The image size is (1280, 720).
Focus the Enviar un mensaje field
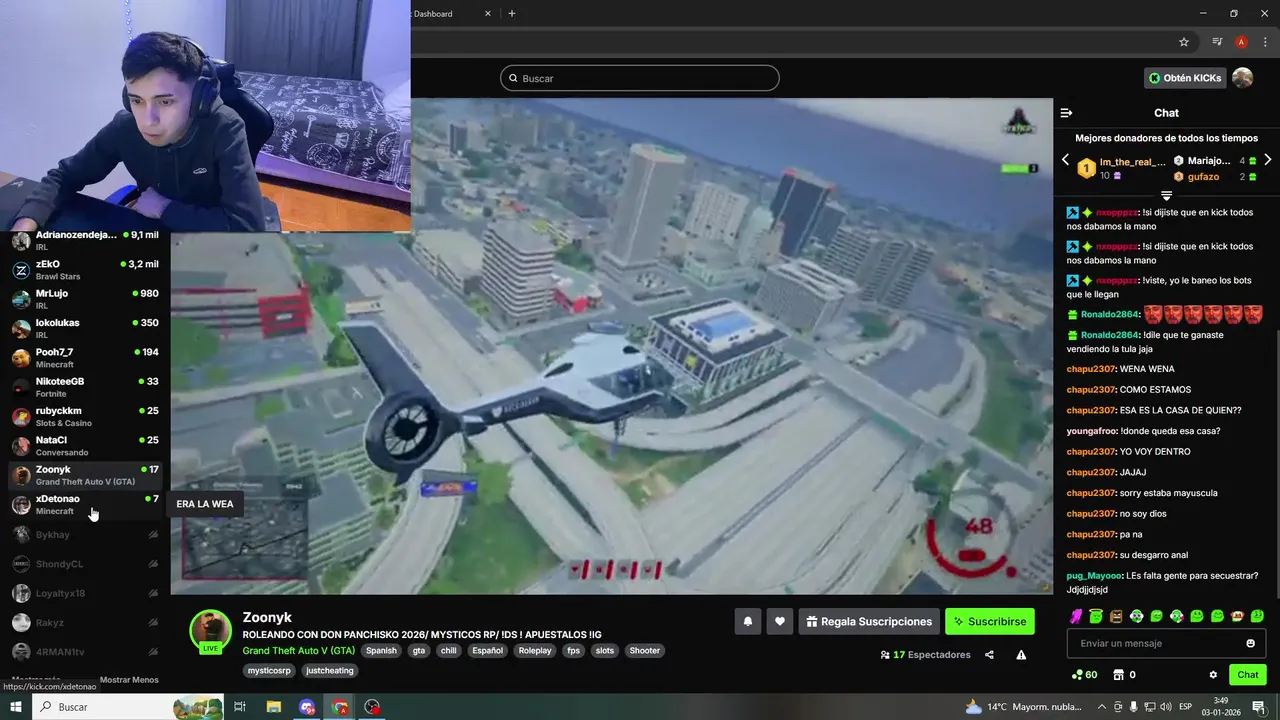point(1166,643)
